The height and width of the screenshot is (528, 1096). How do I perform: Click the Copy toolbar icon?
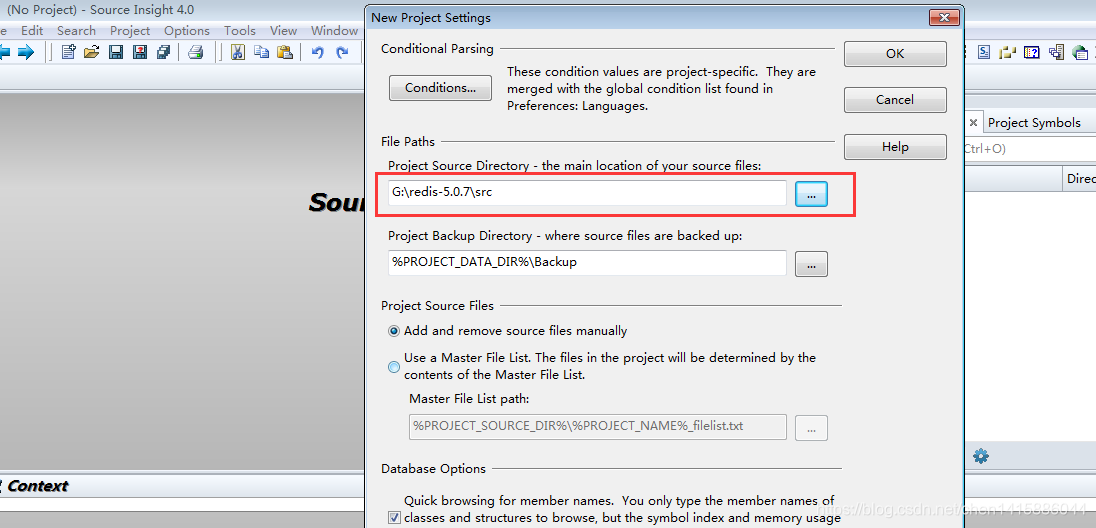click(x=261, y=52)
